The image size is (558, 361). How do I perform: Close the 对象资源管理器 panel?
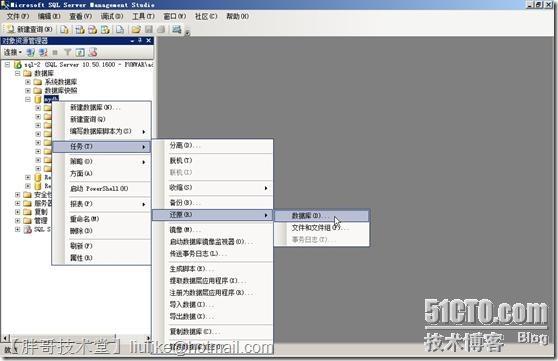pos(149,40)
